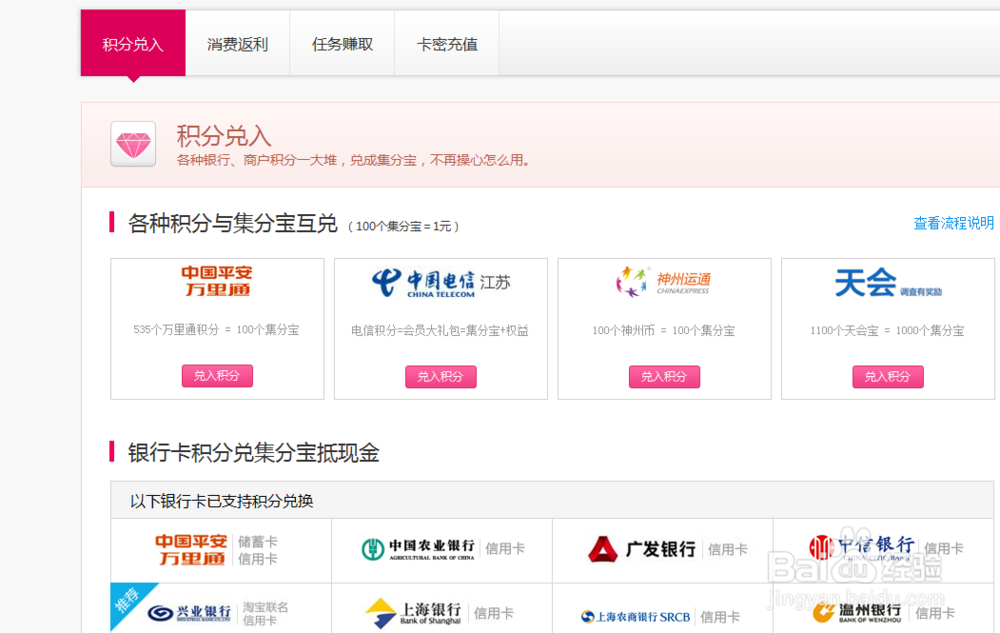Click the 中国平安万里通 logo in exchange card
Image resolution: width=1000 pixels, height=633 pixels.
click(217, 280)
